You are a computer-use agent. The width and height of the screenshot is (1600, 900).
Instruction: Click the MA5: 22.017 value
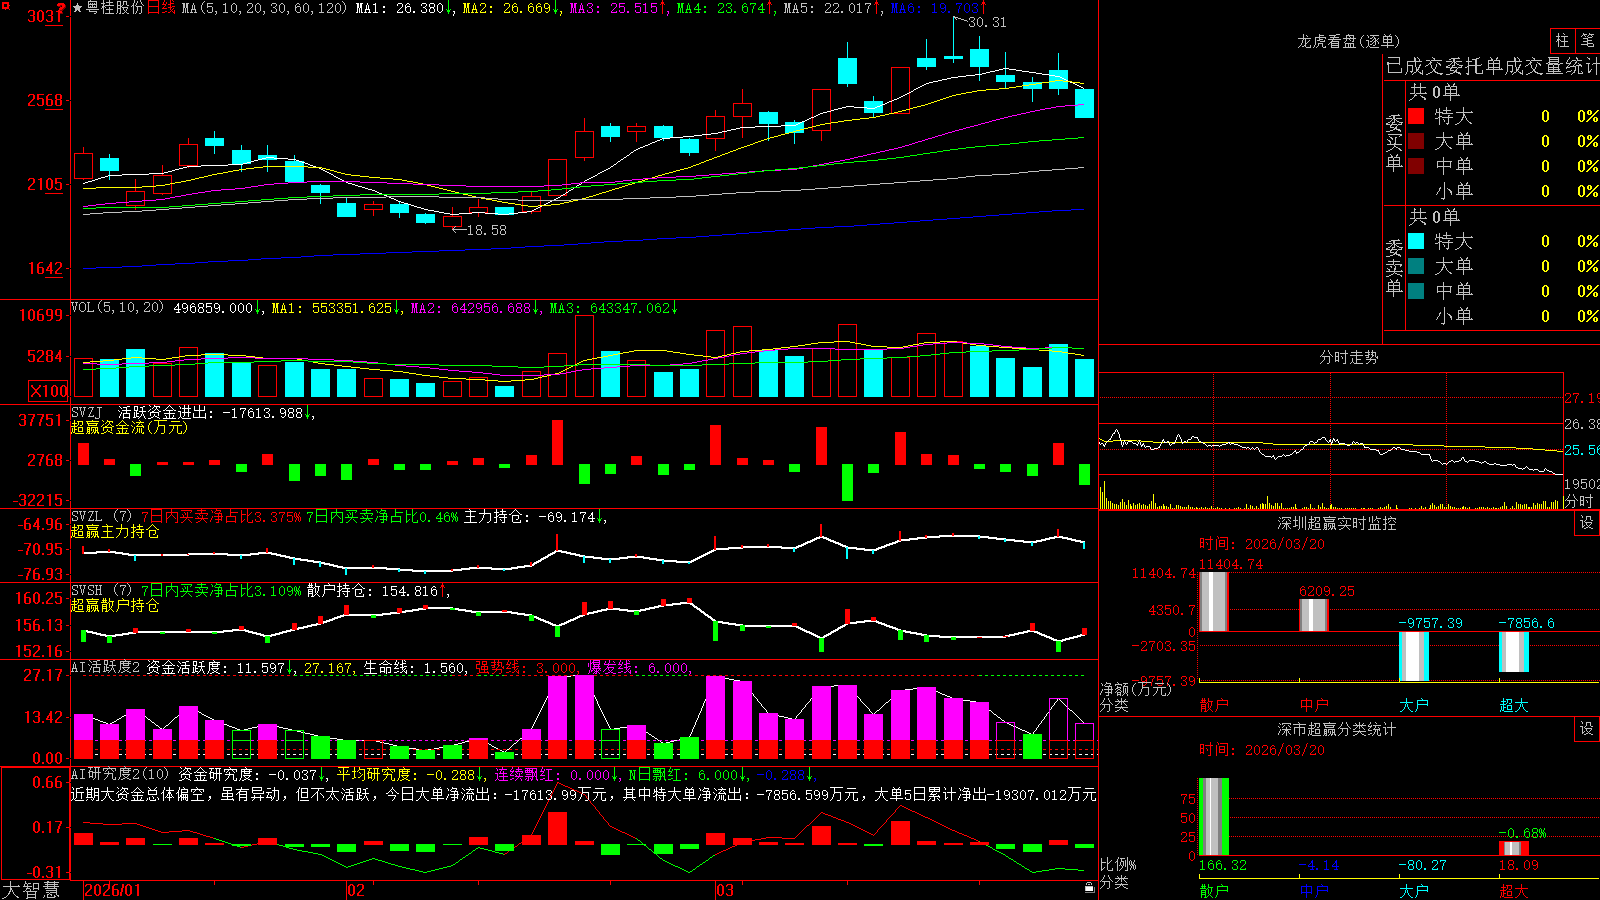[x=833, y=8]
